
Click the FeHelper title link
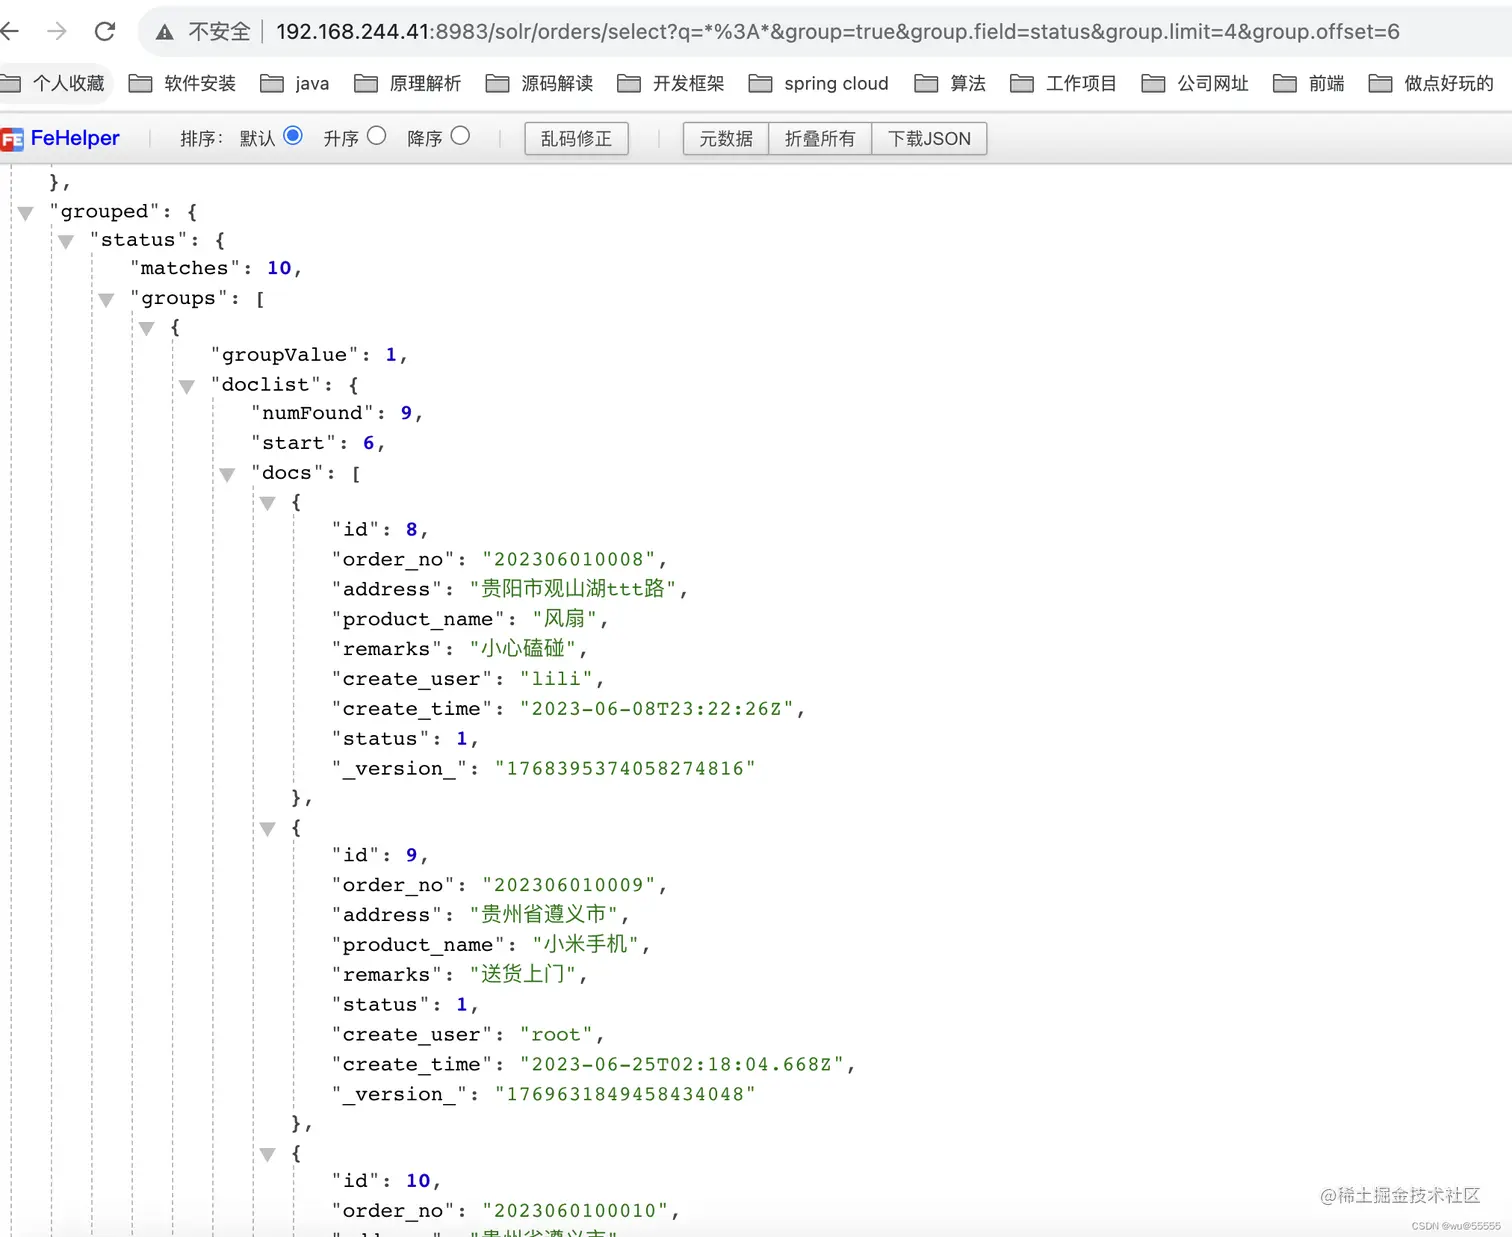coord(75,138)
